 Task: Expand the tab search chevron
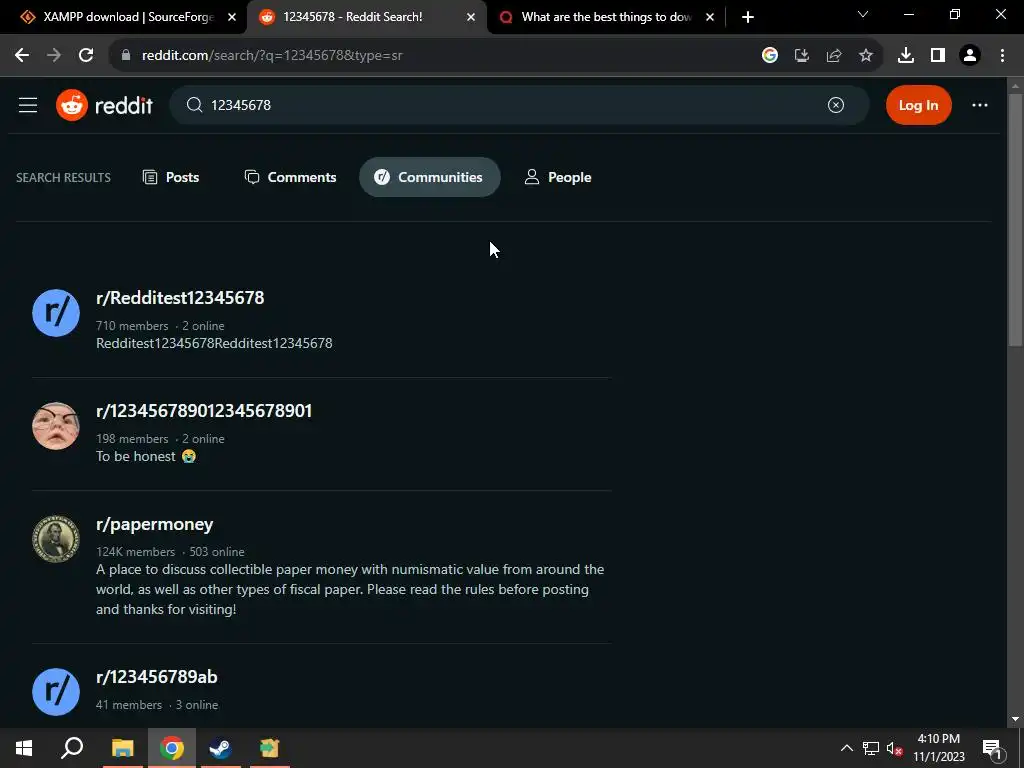tap(863, 14)
